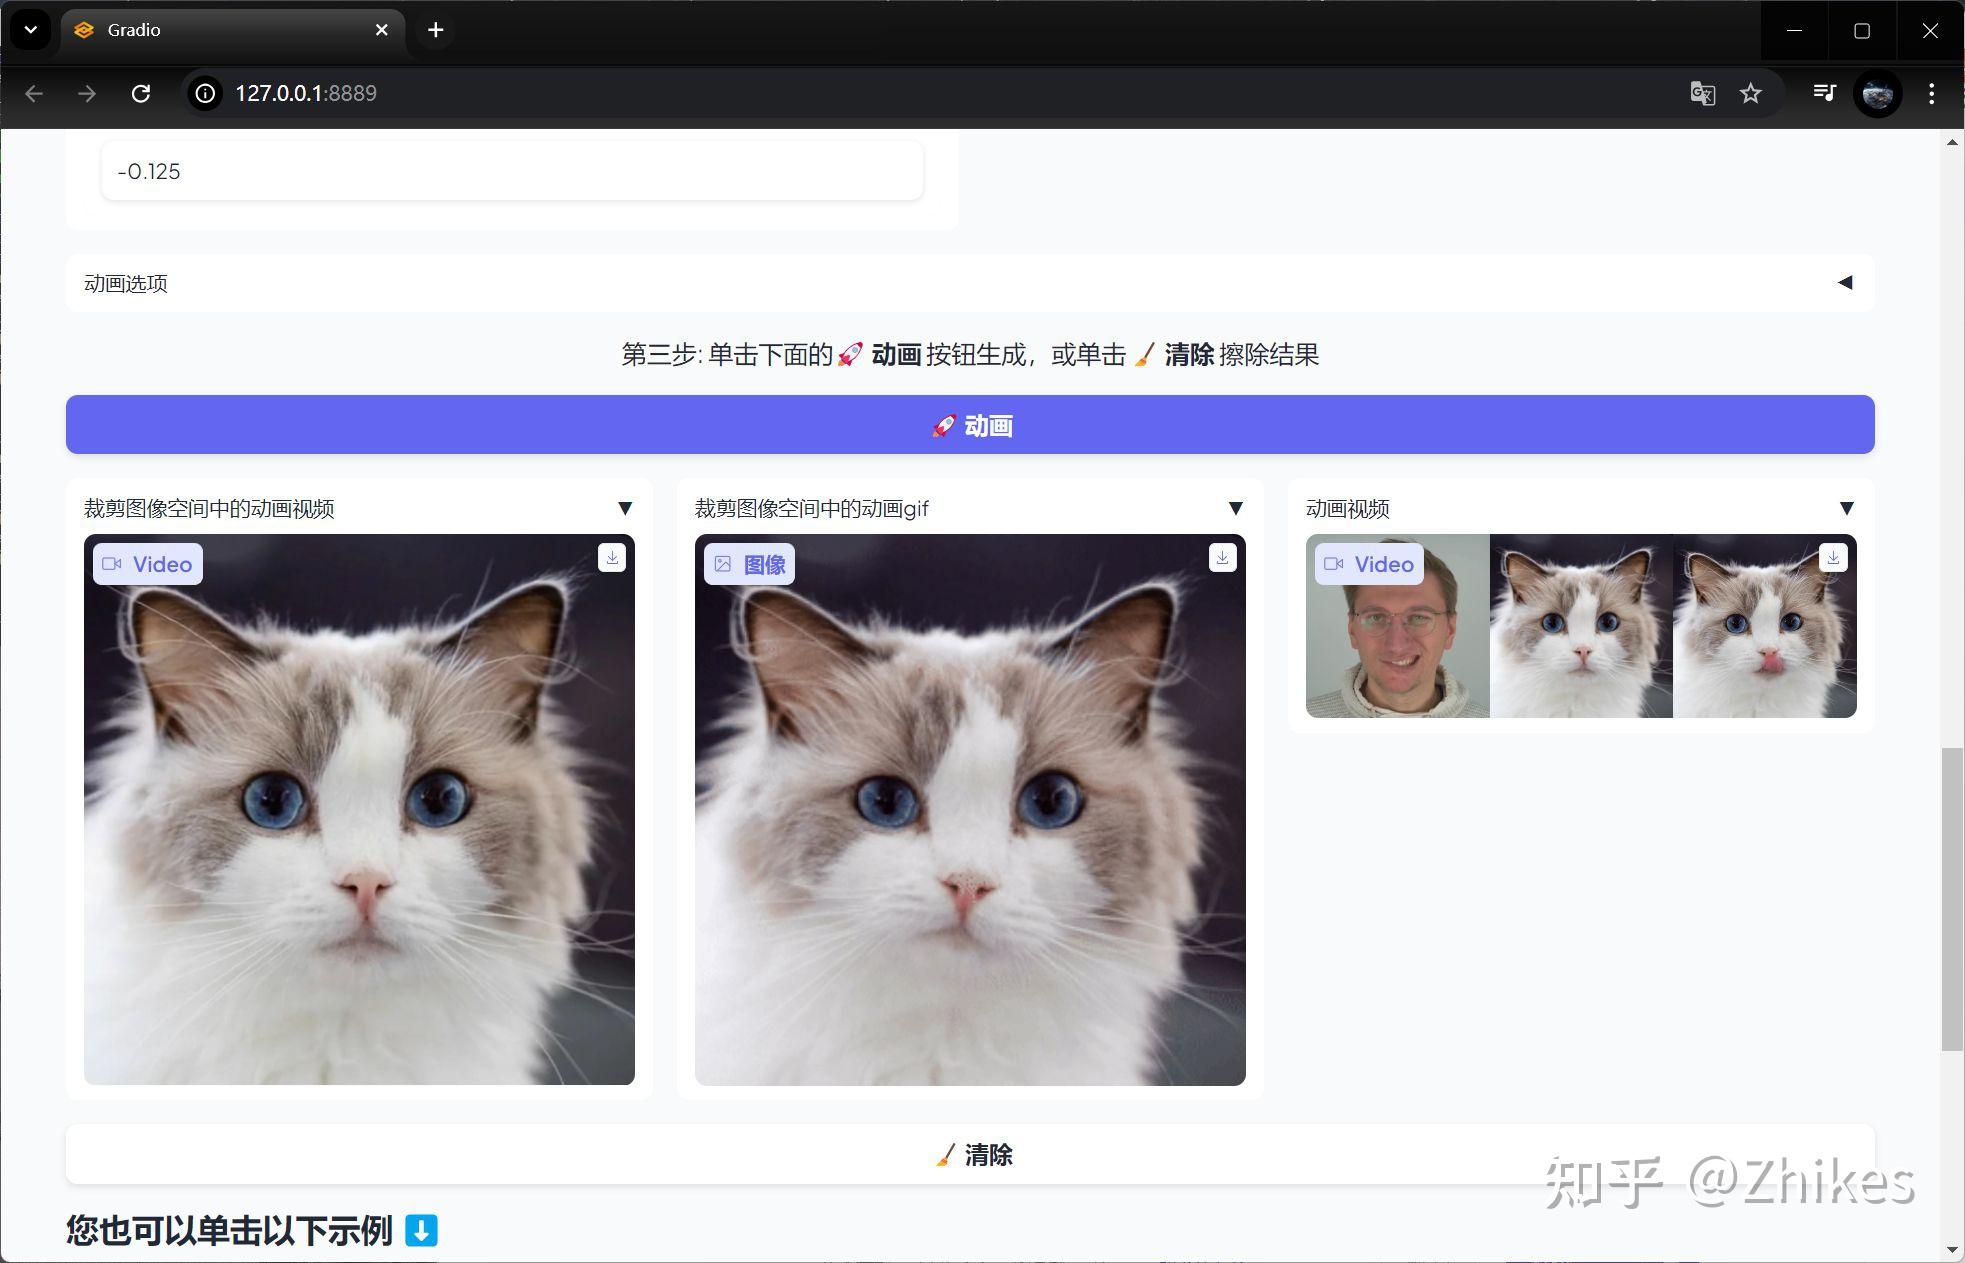Viewport: 1965px width, 1263px height.
Task: Open media control icon in toolbar
Action: (x=1824, y=93)
